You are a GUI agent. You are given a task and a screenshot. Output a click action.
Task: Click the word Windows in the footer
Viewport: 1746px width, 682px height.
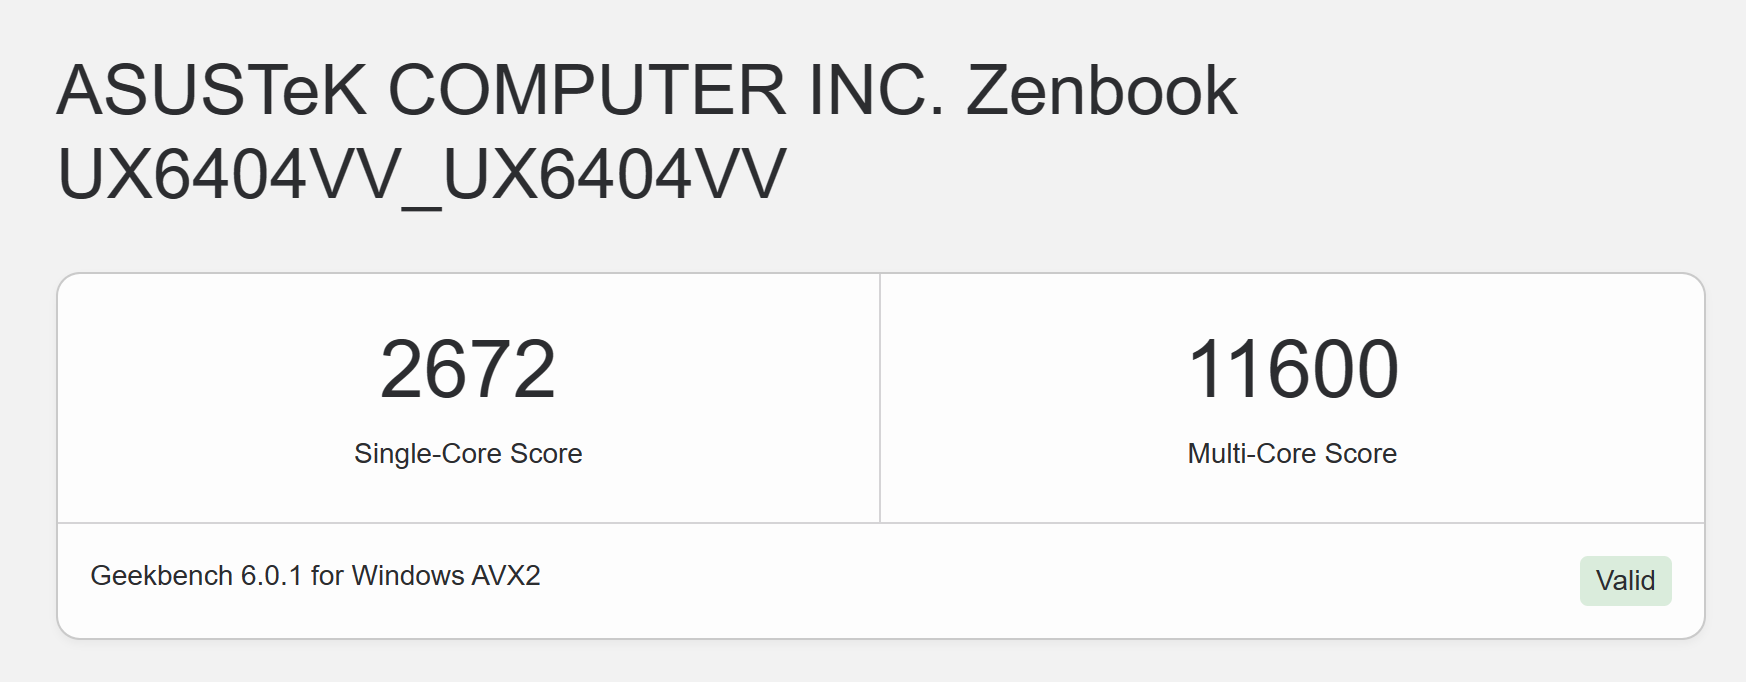(408, 576)
